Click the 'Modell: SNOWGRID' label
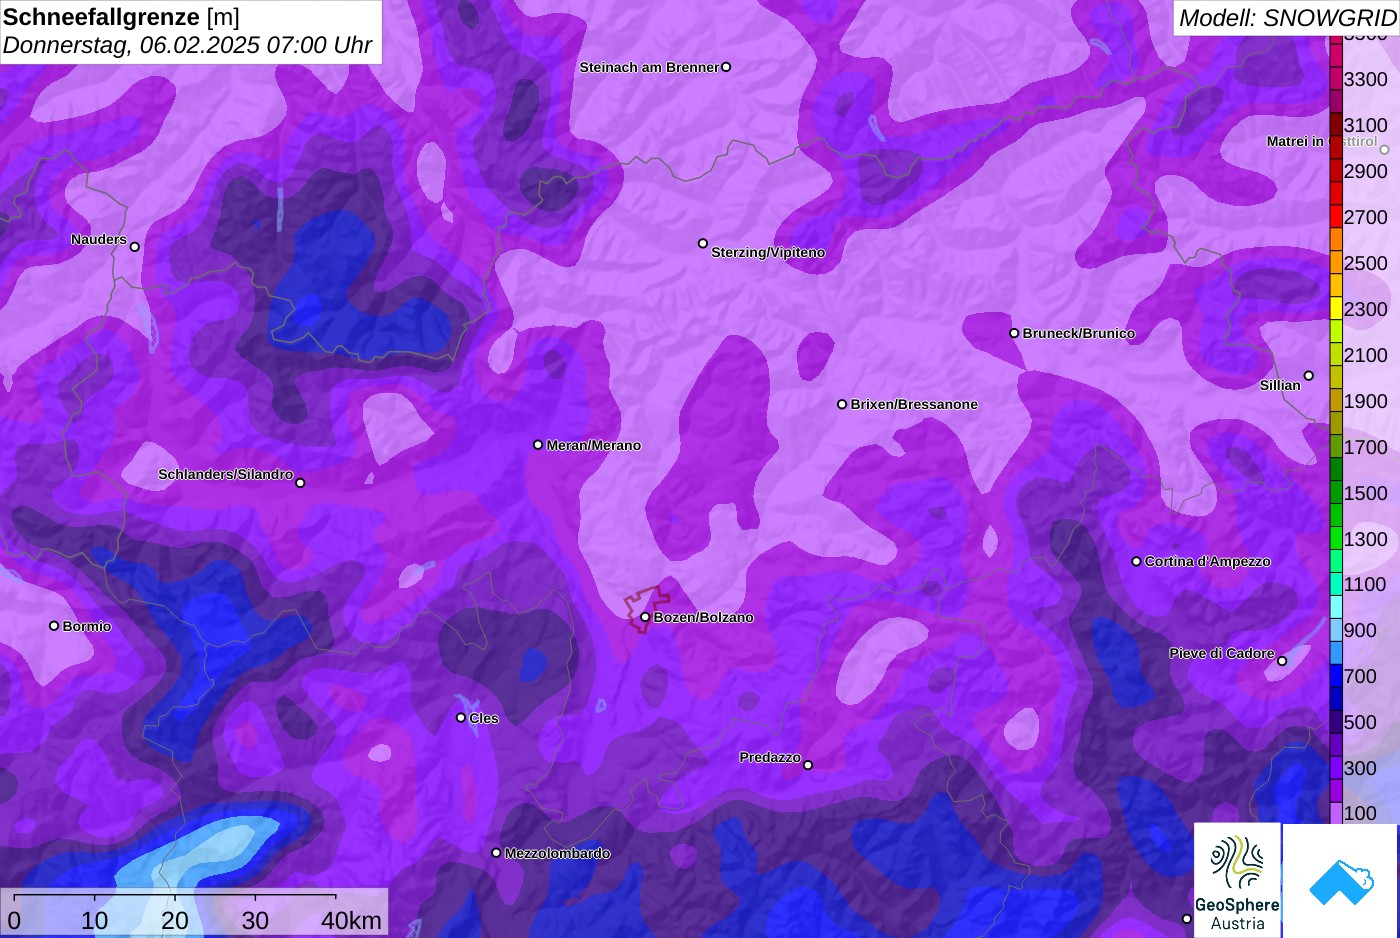This screenshot has width=1400, height=938. coord(1287,18)
